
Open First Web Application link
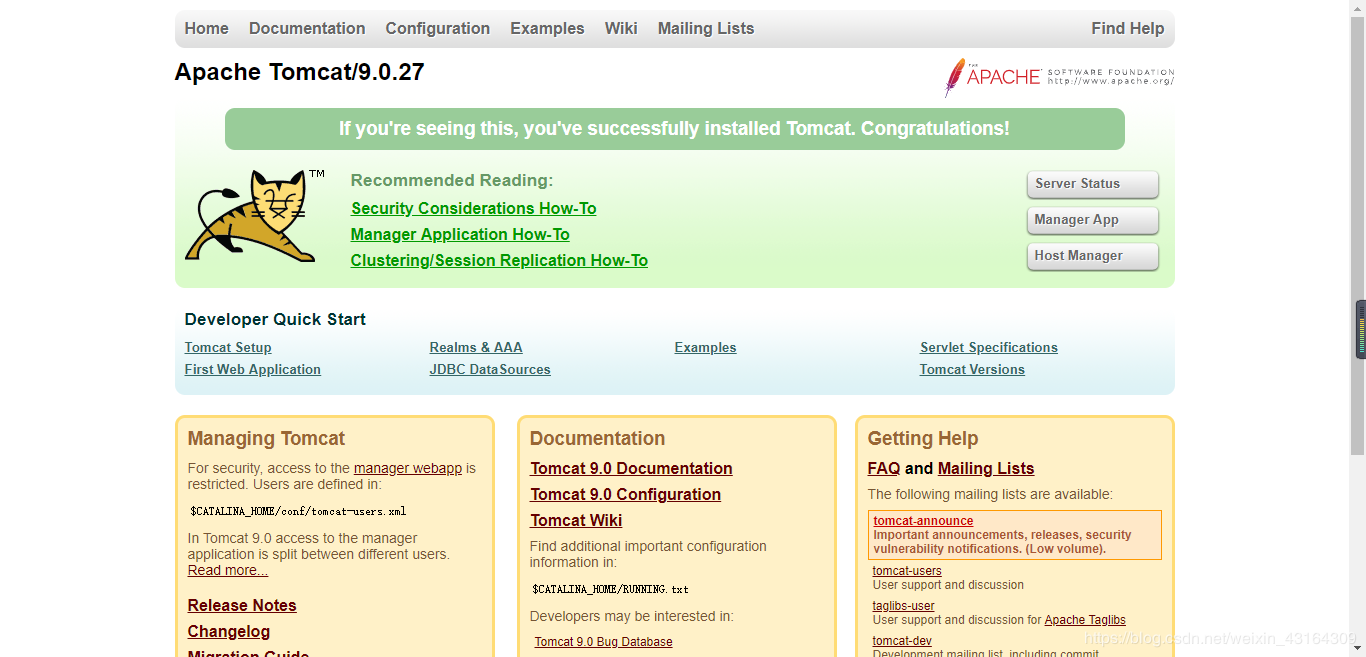(x=253, y=369)
